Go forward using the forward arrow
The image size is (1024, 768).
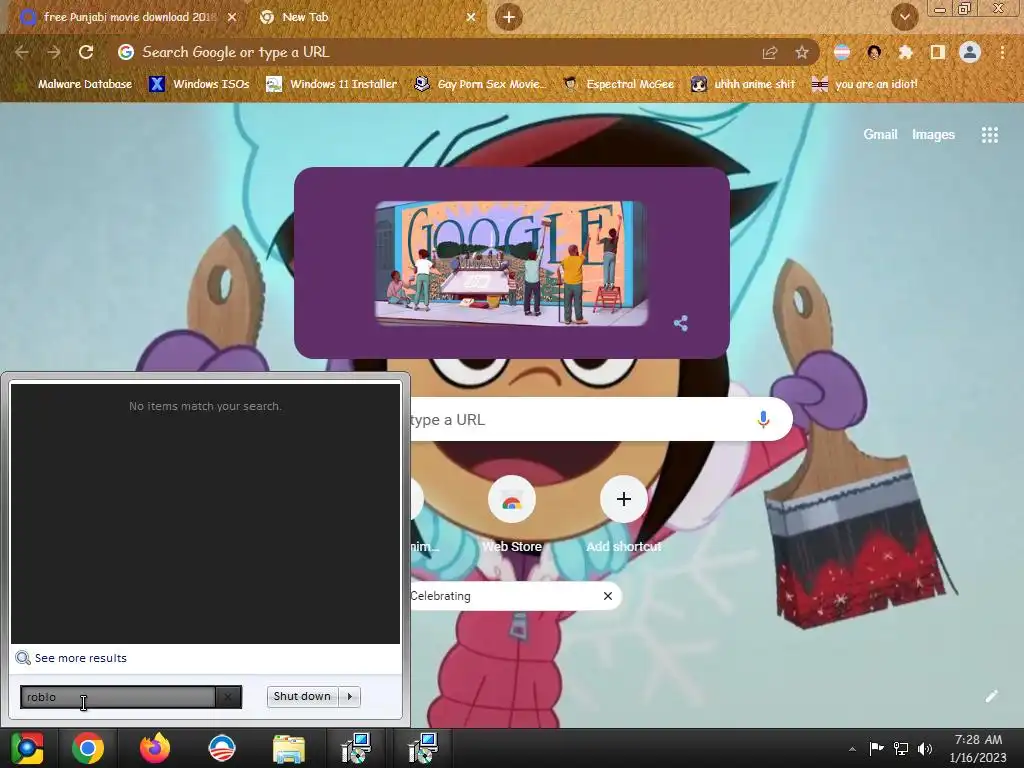point(54,52)
